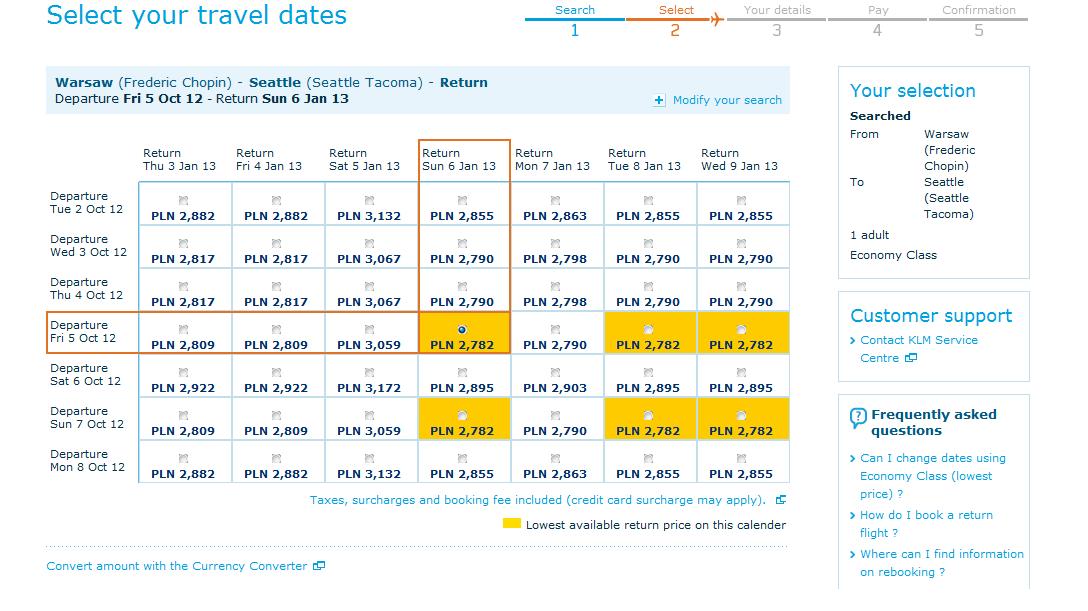Viewport: 1088px width, 611px height.
Task: Click popup icon after taxes and surcharges note
Action: click(x=781, y=500)
